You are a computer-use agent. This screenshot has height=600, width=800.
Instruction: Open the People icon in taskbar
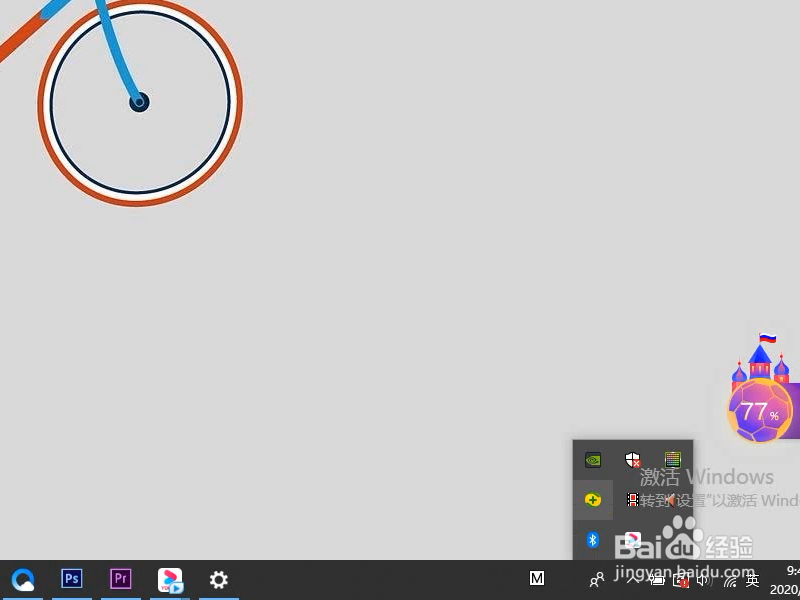tap(596, 580)
